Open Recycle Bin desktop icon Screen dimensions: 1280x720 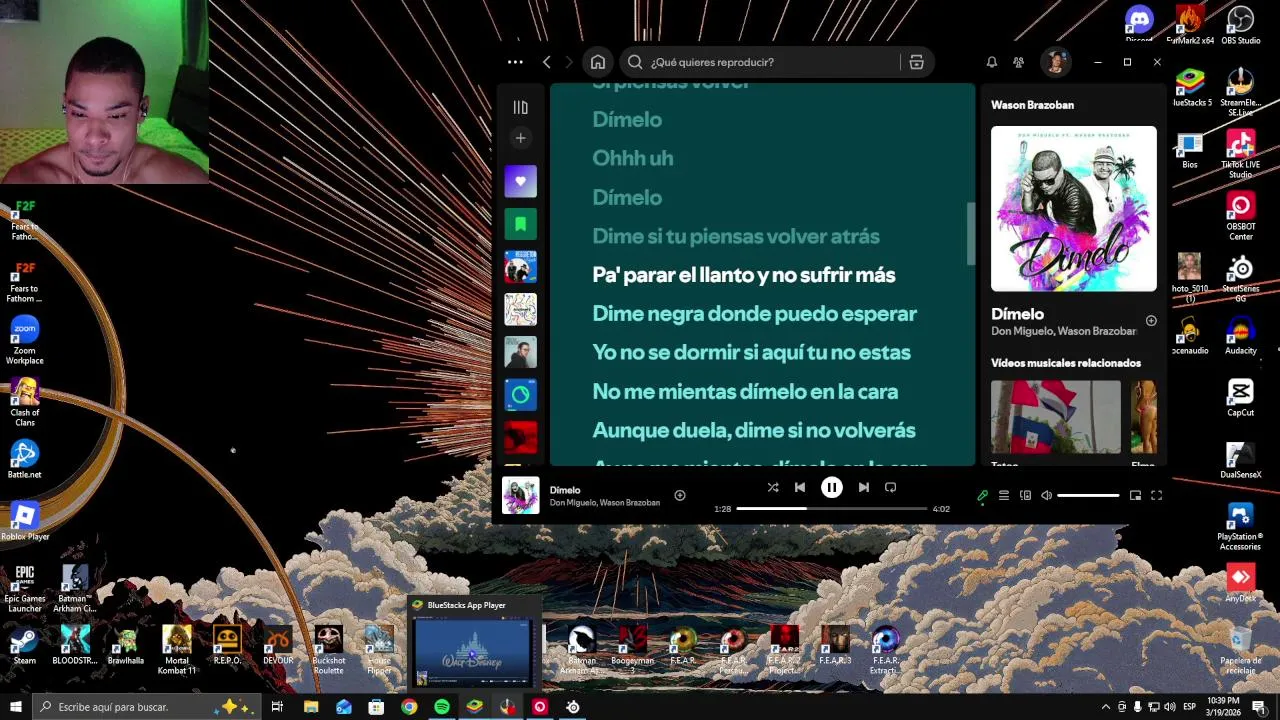tap(1240, 650)
